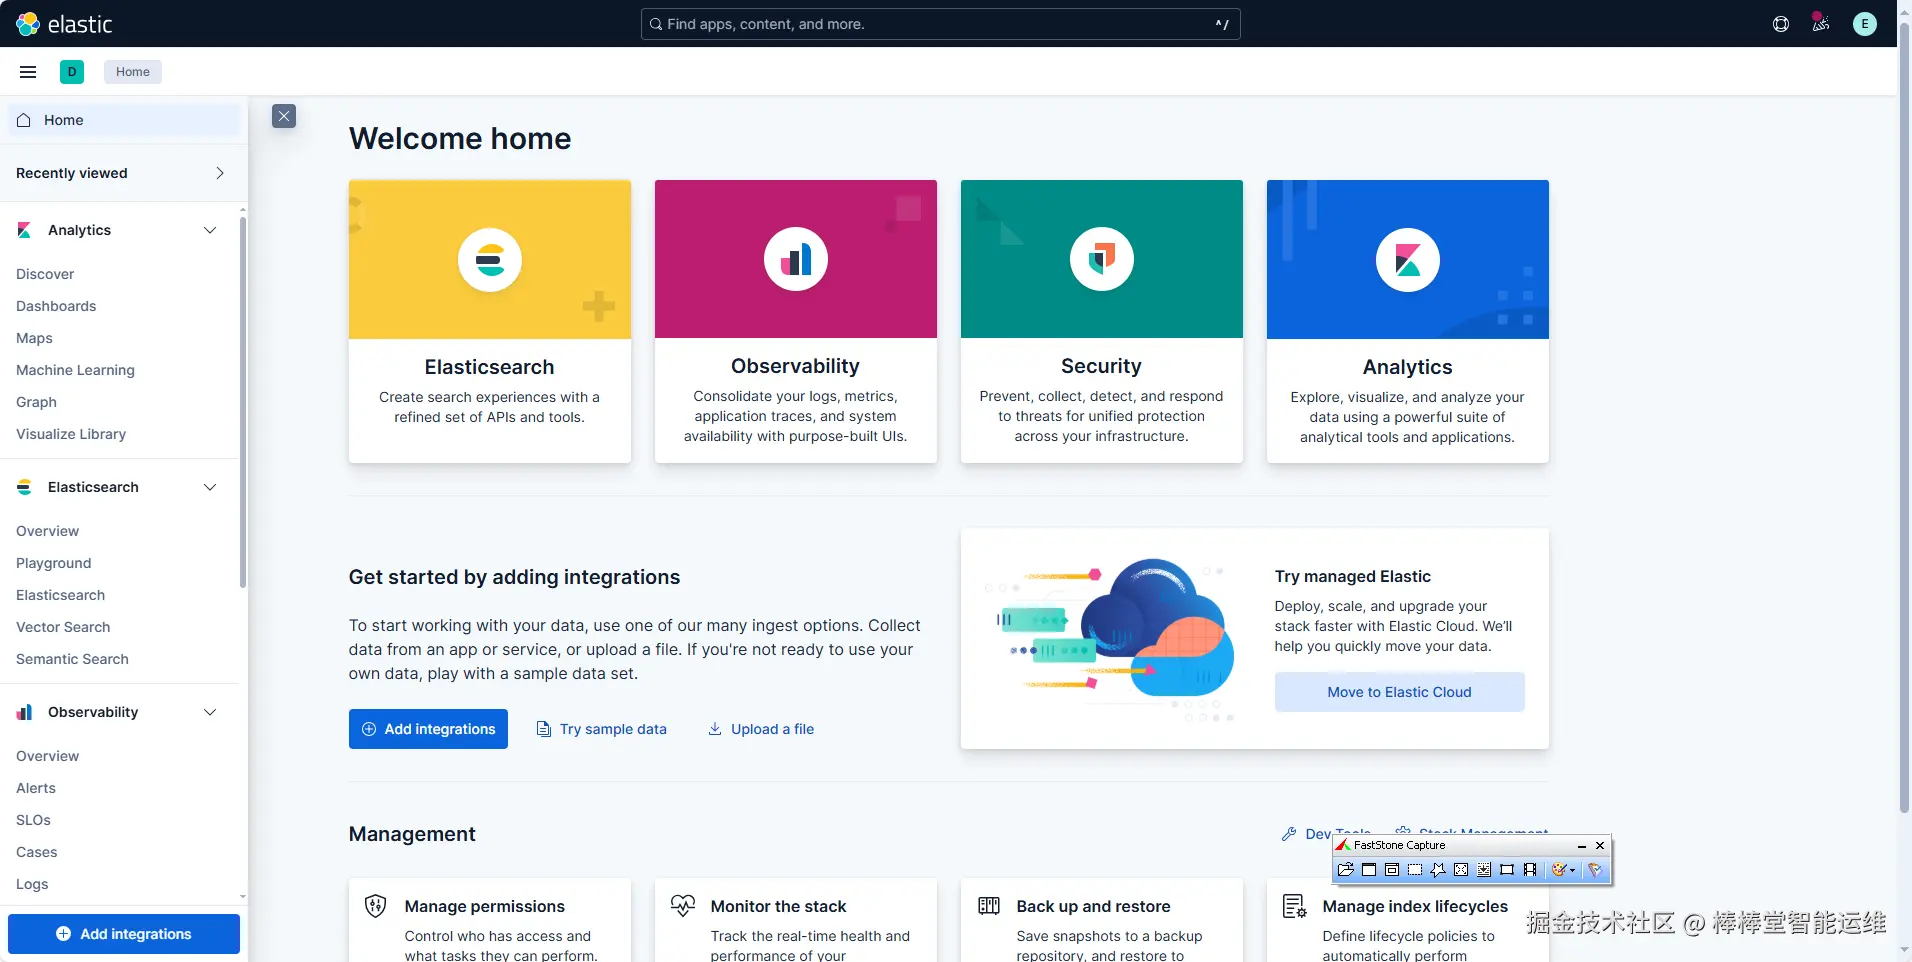
Task: Open Logs in the sidebar
Action: tap(32, 884)
